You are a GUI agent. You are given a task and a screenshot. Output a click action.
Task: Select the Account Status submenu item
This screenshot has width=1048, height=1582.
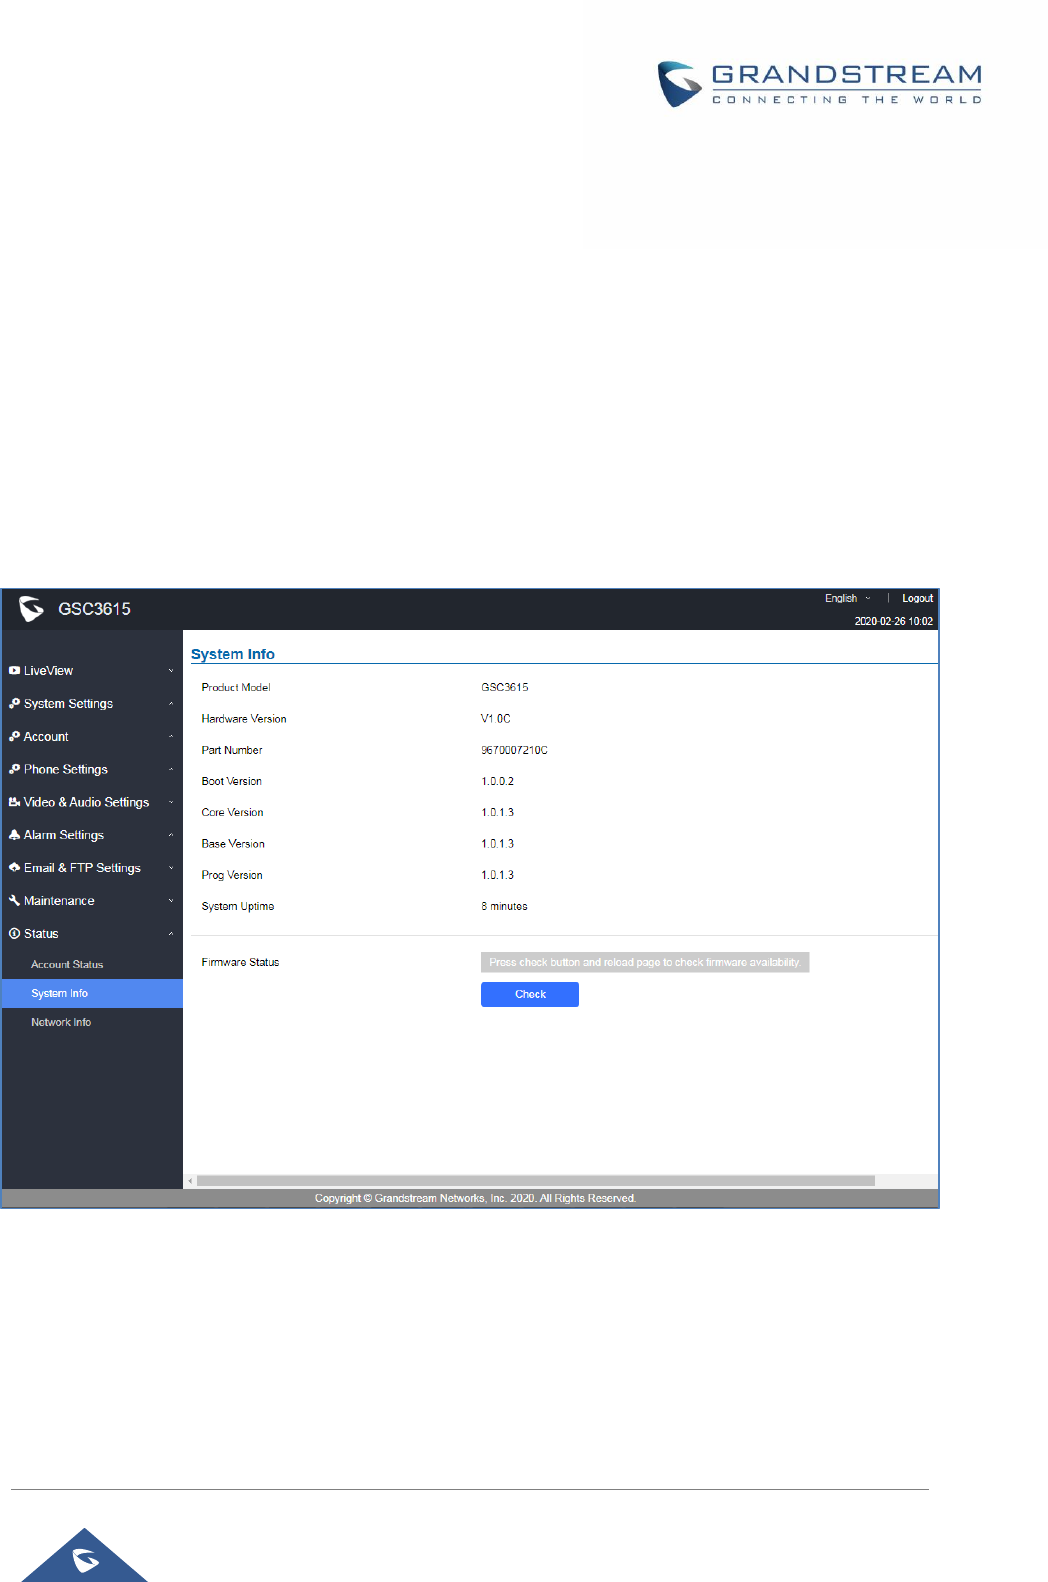tap(92, 965)
